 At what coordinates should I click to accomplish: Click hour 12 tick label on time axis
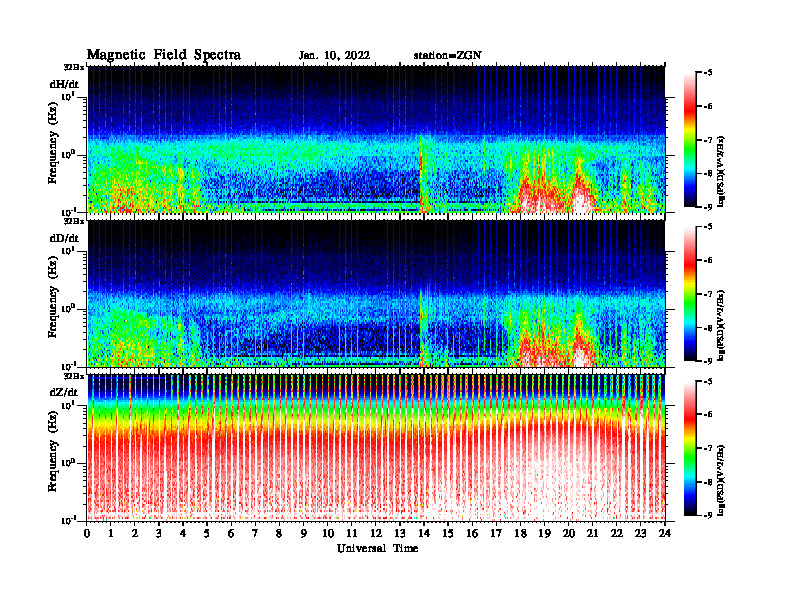[376, 534]
